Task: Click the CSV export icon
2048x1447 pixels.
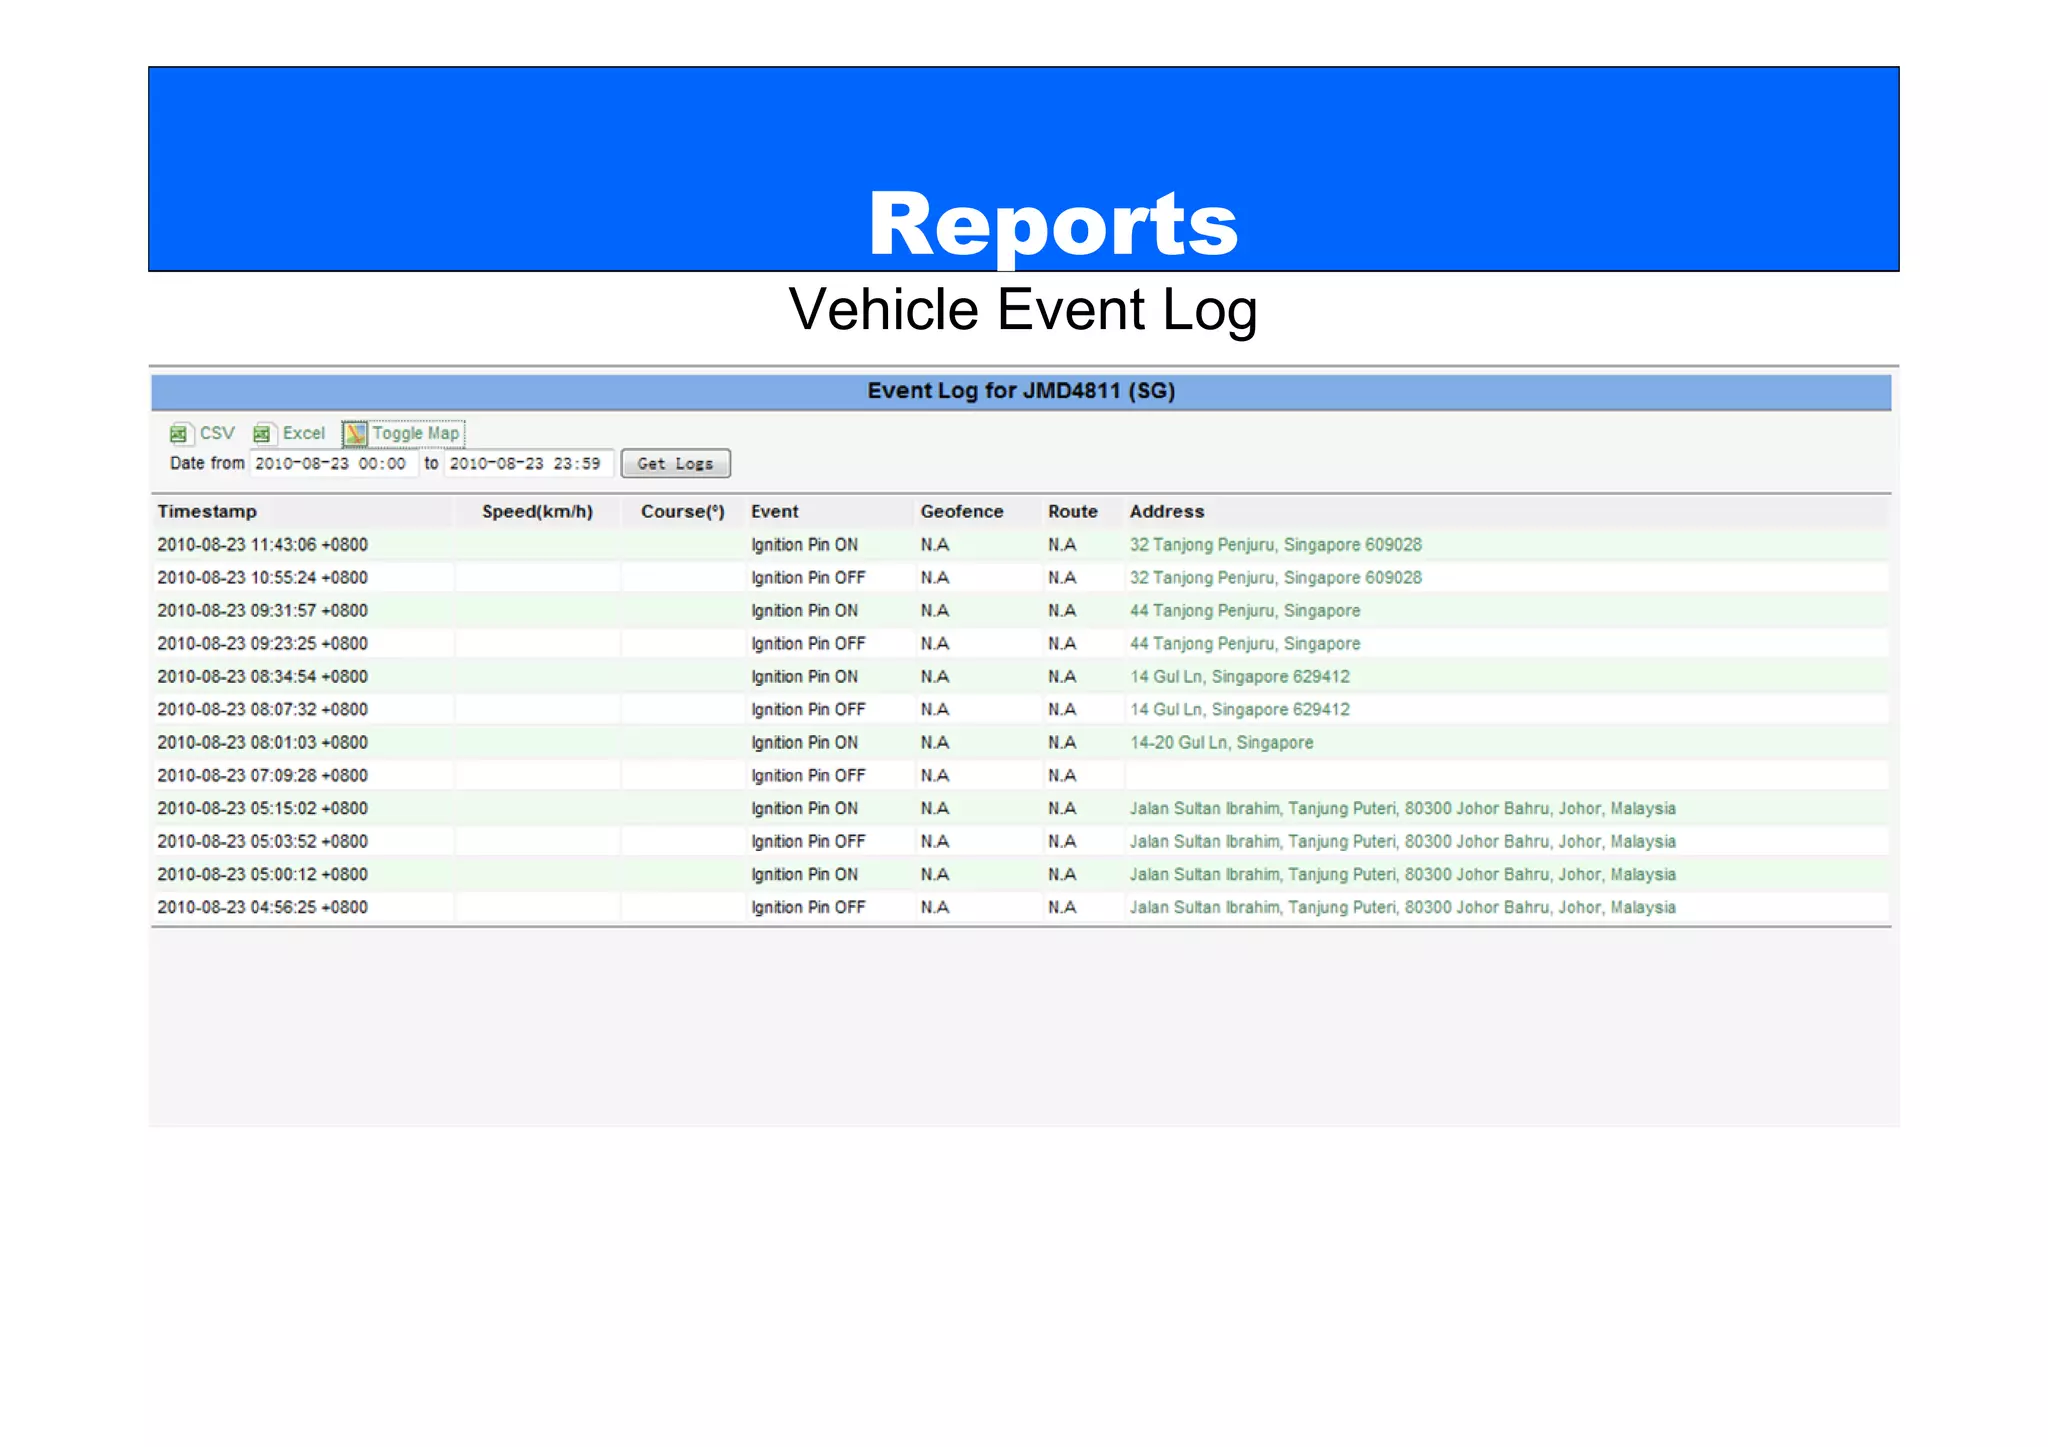Action: (x=179, y=433)
